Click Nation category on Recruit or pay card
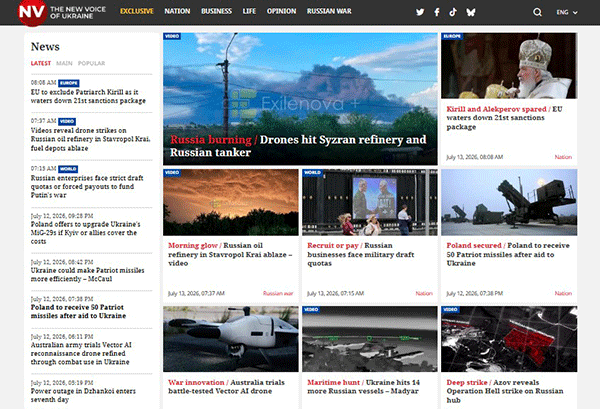The image size is (600, 409). [x=424, y=293]
